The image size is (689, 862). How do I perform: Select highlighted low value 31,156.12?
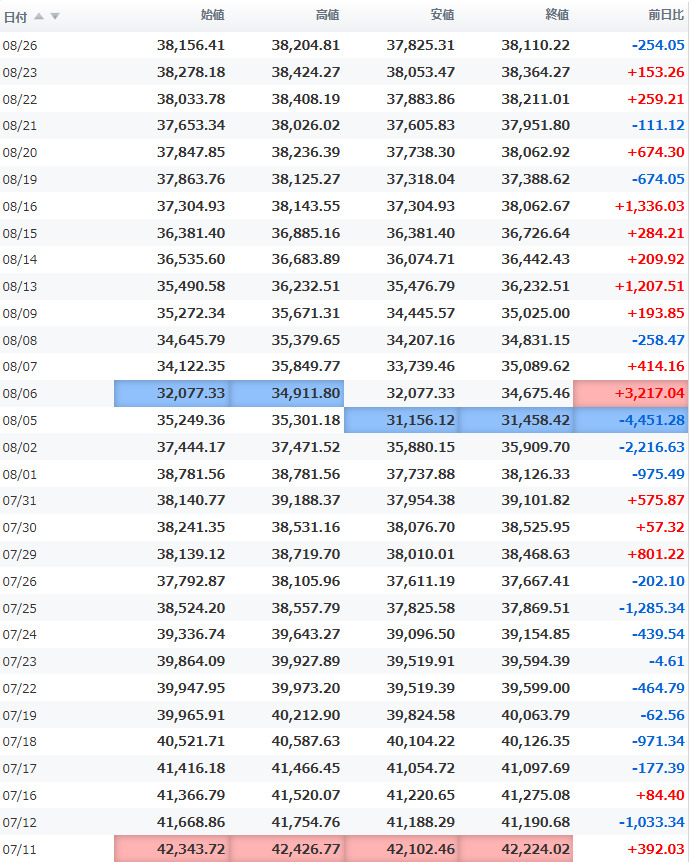click(x=401, y=421)
